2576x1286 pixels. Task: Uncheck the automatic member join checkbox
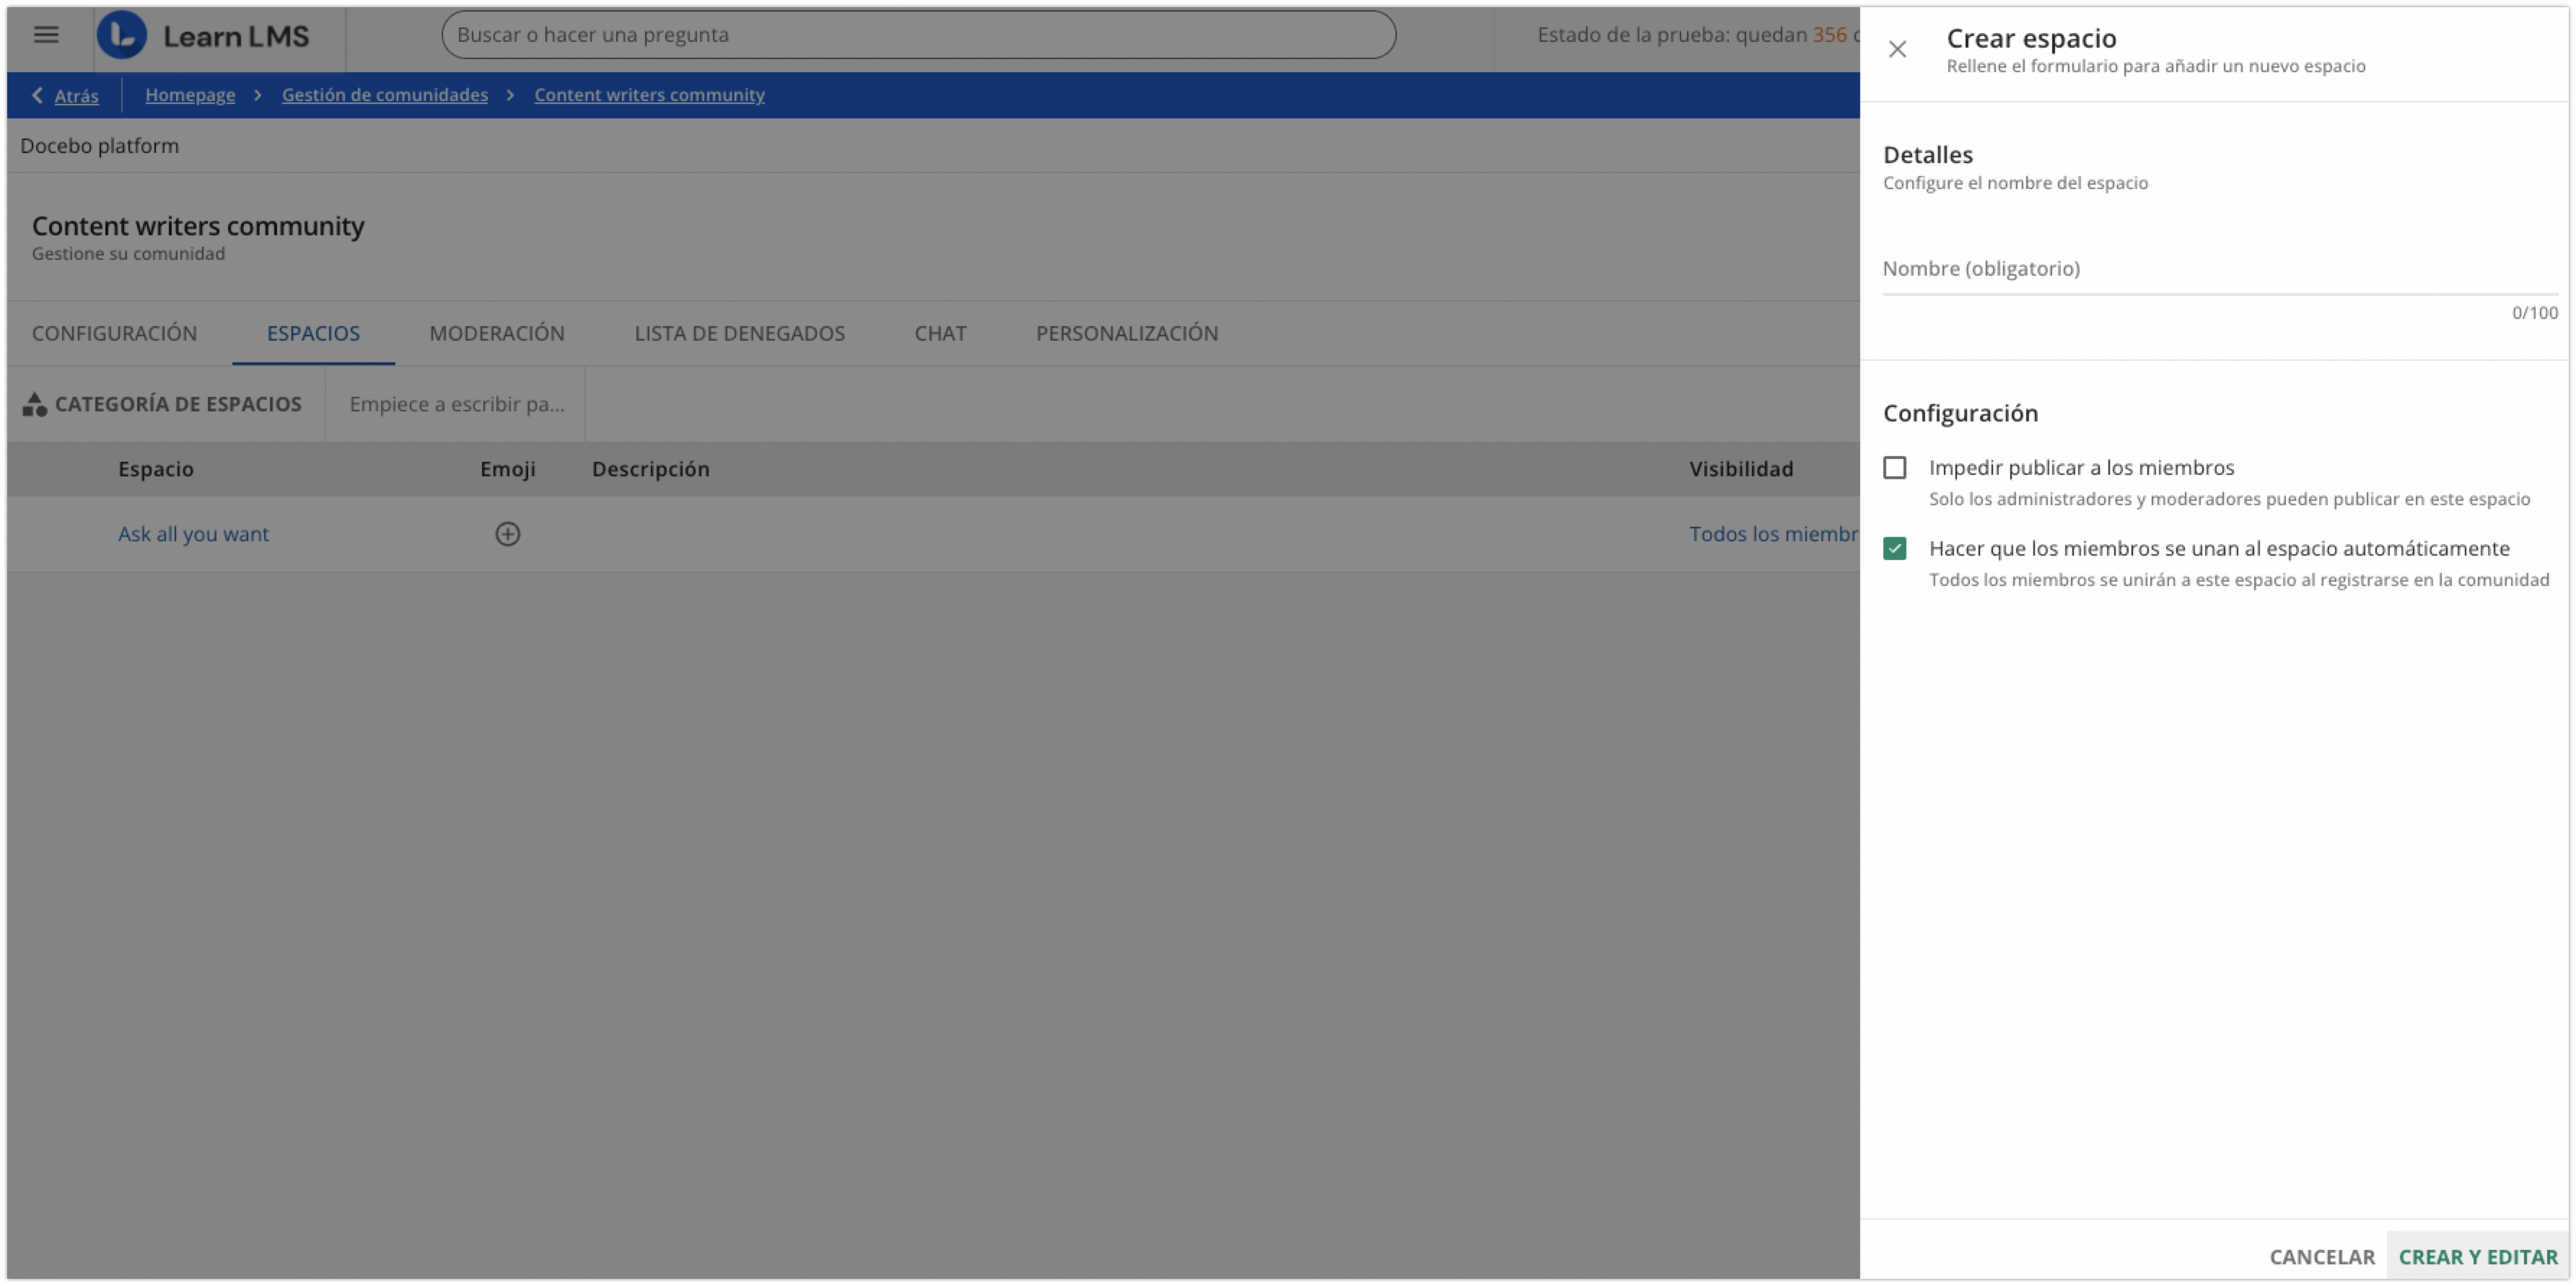tap(1894, 548)
